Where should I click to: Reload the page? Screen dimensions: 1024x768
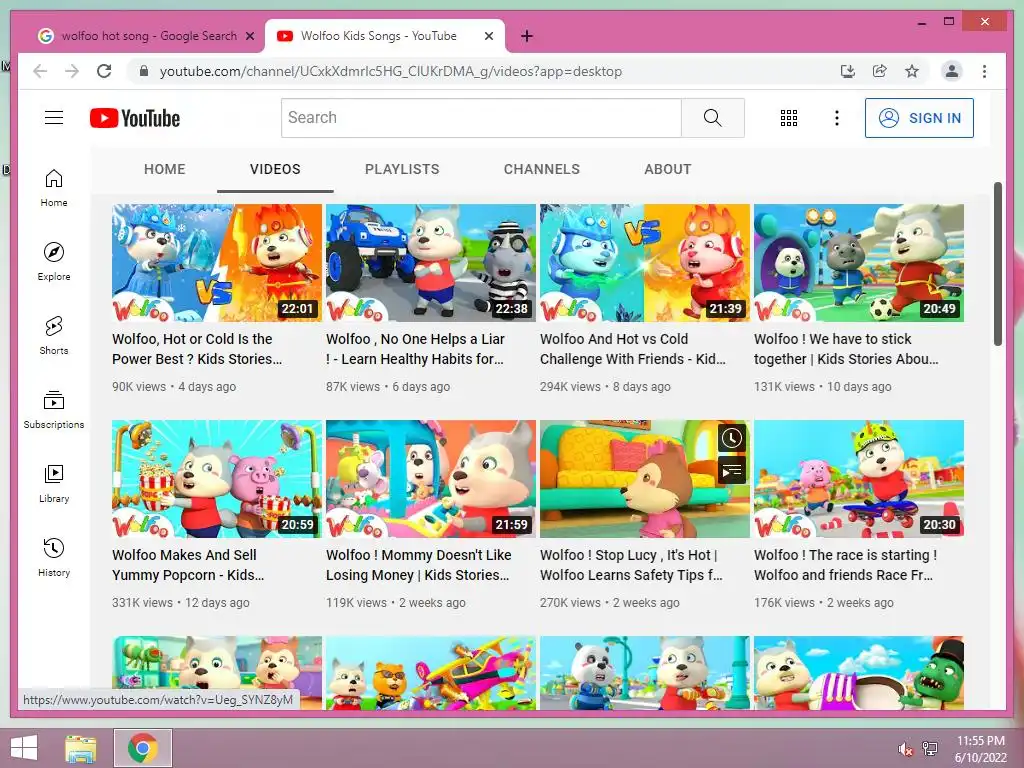[x=104, y=71]
